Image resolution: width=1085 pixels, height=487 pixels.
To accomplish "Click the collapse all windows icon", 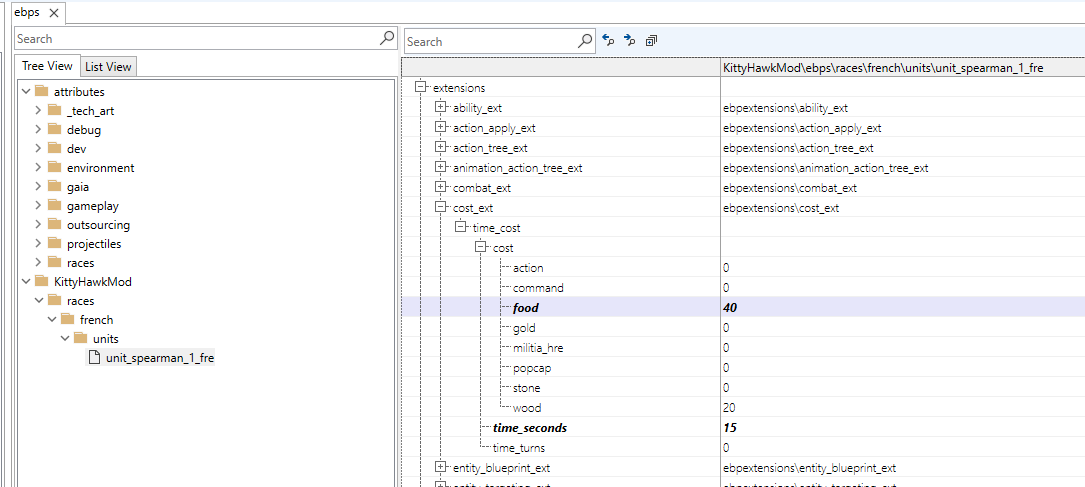I will tap(650, 41).
